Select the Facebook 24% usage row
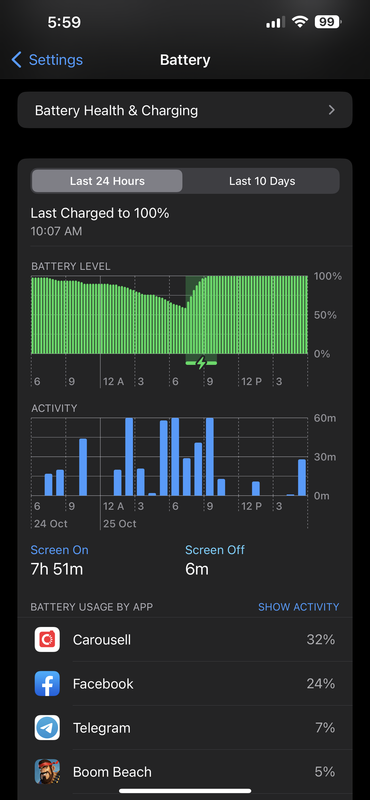The image size is (370, 800). [x=185, y=684]
